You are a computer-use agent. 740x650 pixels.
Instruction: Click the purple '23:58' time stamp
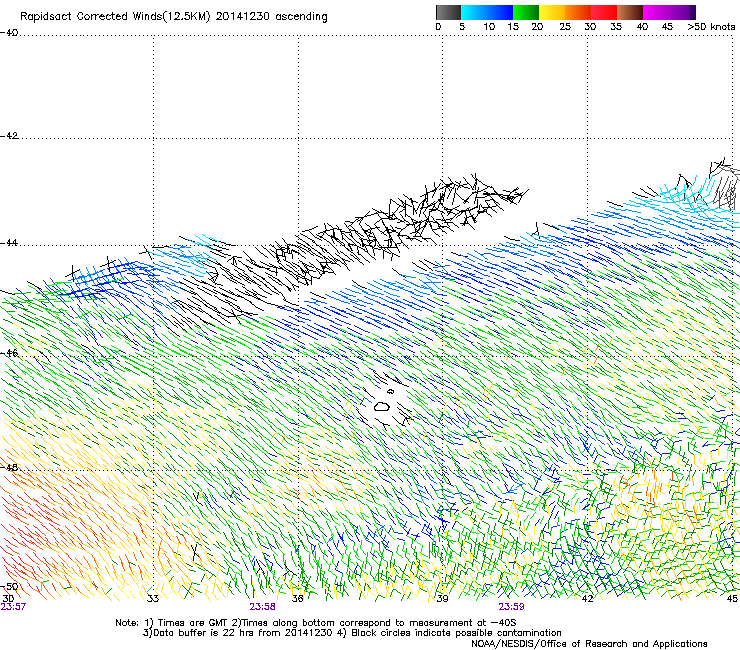(262, 607)
